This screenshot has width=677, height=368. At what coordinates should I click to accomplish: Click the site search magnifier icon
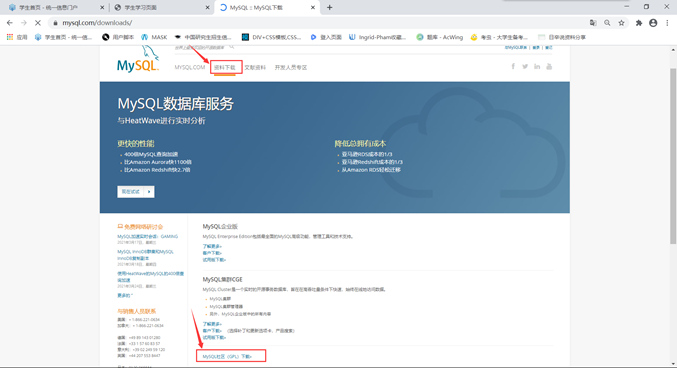click(x=232, y=47)
